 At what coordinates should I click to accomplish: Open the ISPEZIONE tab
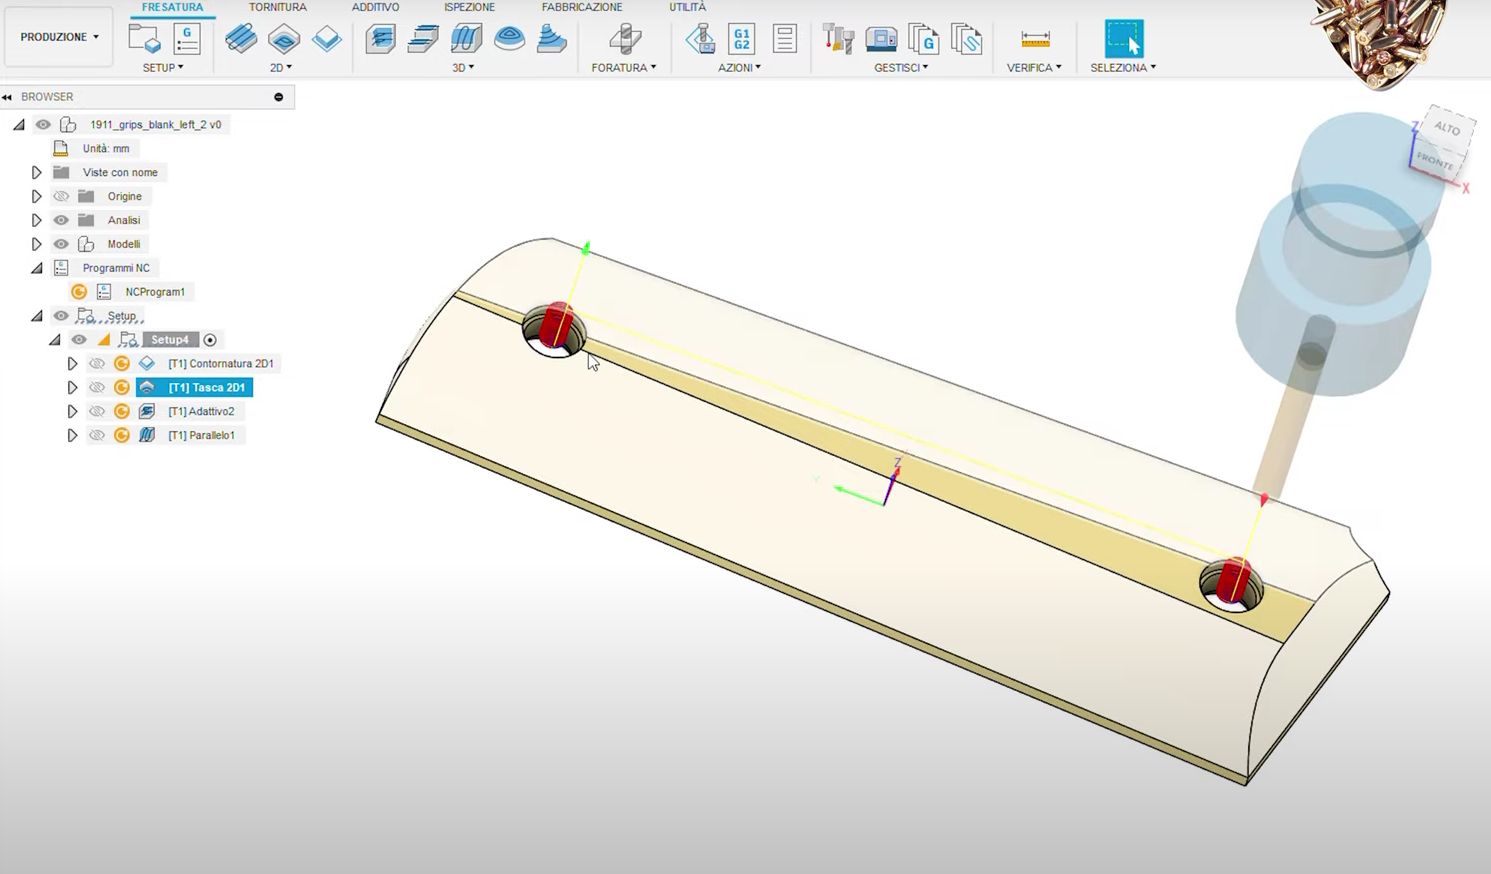[469, 7]
